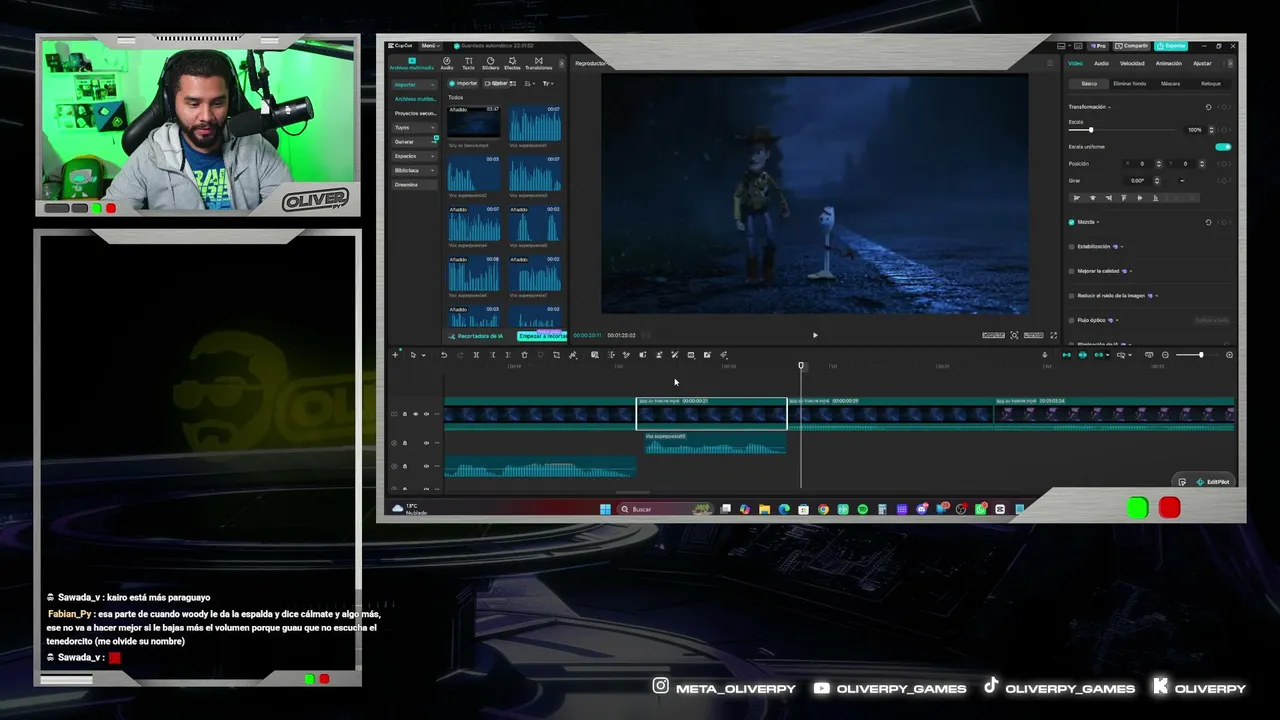The image size is (1280, 720).
Task: Click the undo arrow in timeline toolbar
Action: click(444, 355)
